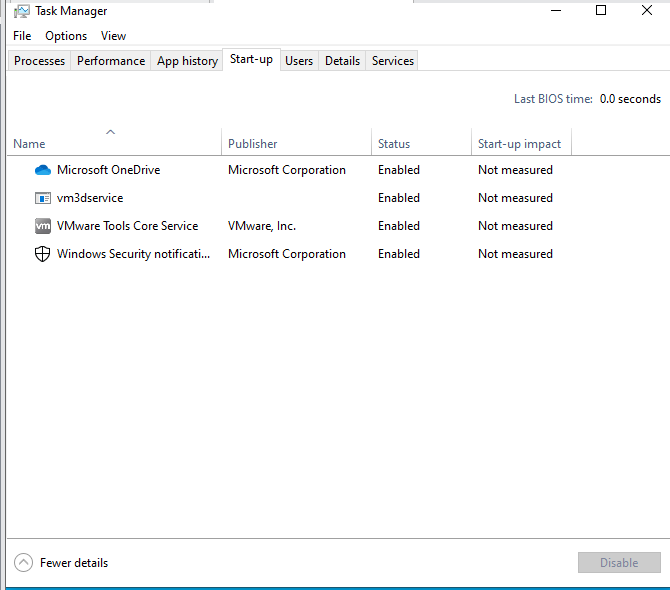Click the Disable button
The height and width of the screenshot is (590, 670).
click(x=619, y=563)
